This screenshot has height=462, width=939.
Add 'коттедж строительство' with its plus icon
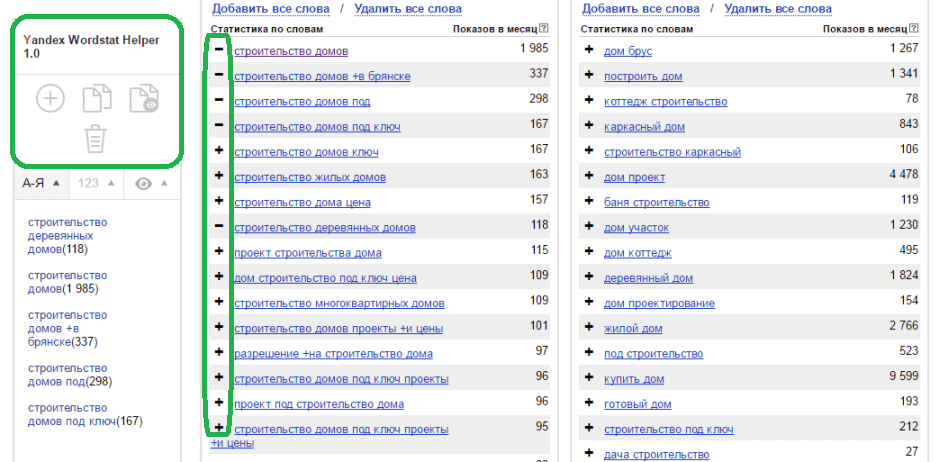point(589,99)
